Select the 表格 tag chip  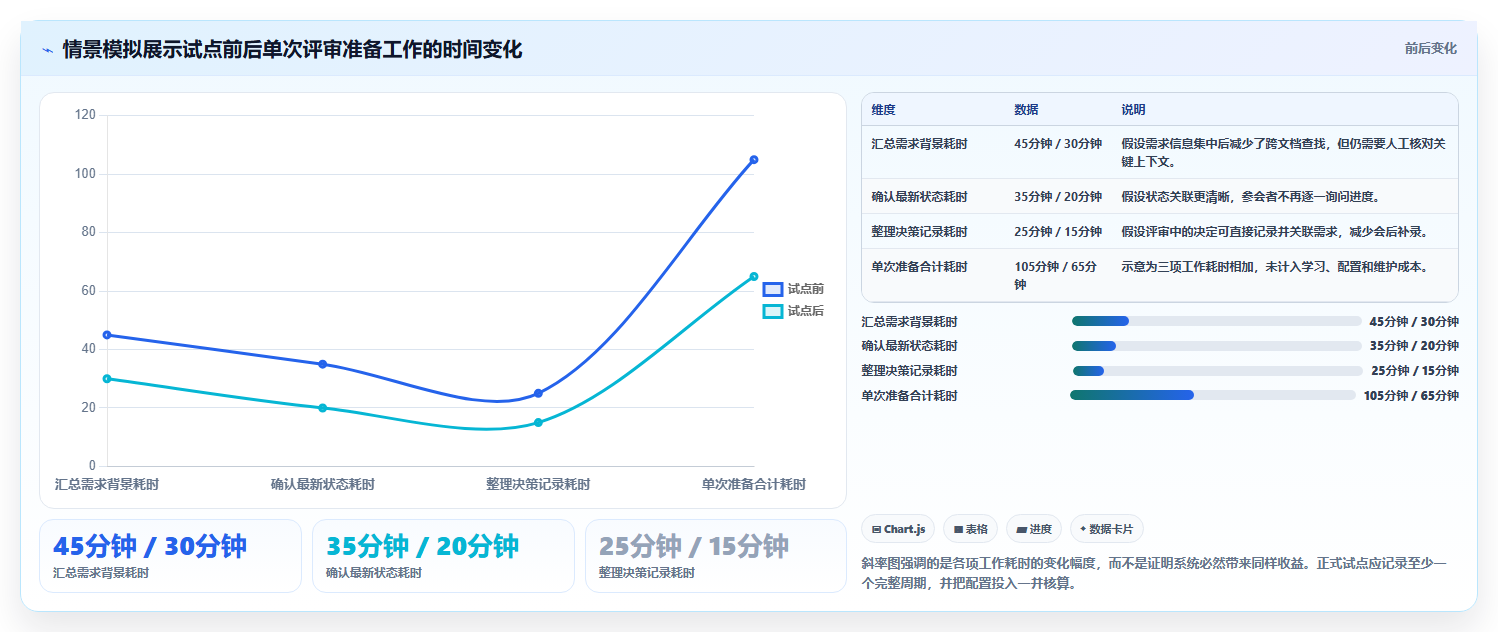(x=970, y=529)
